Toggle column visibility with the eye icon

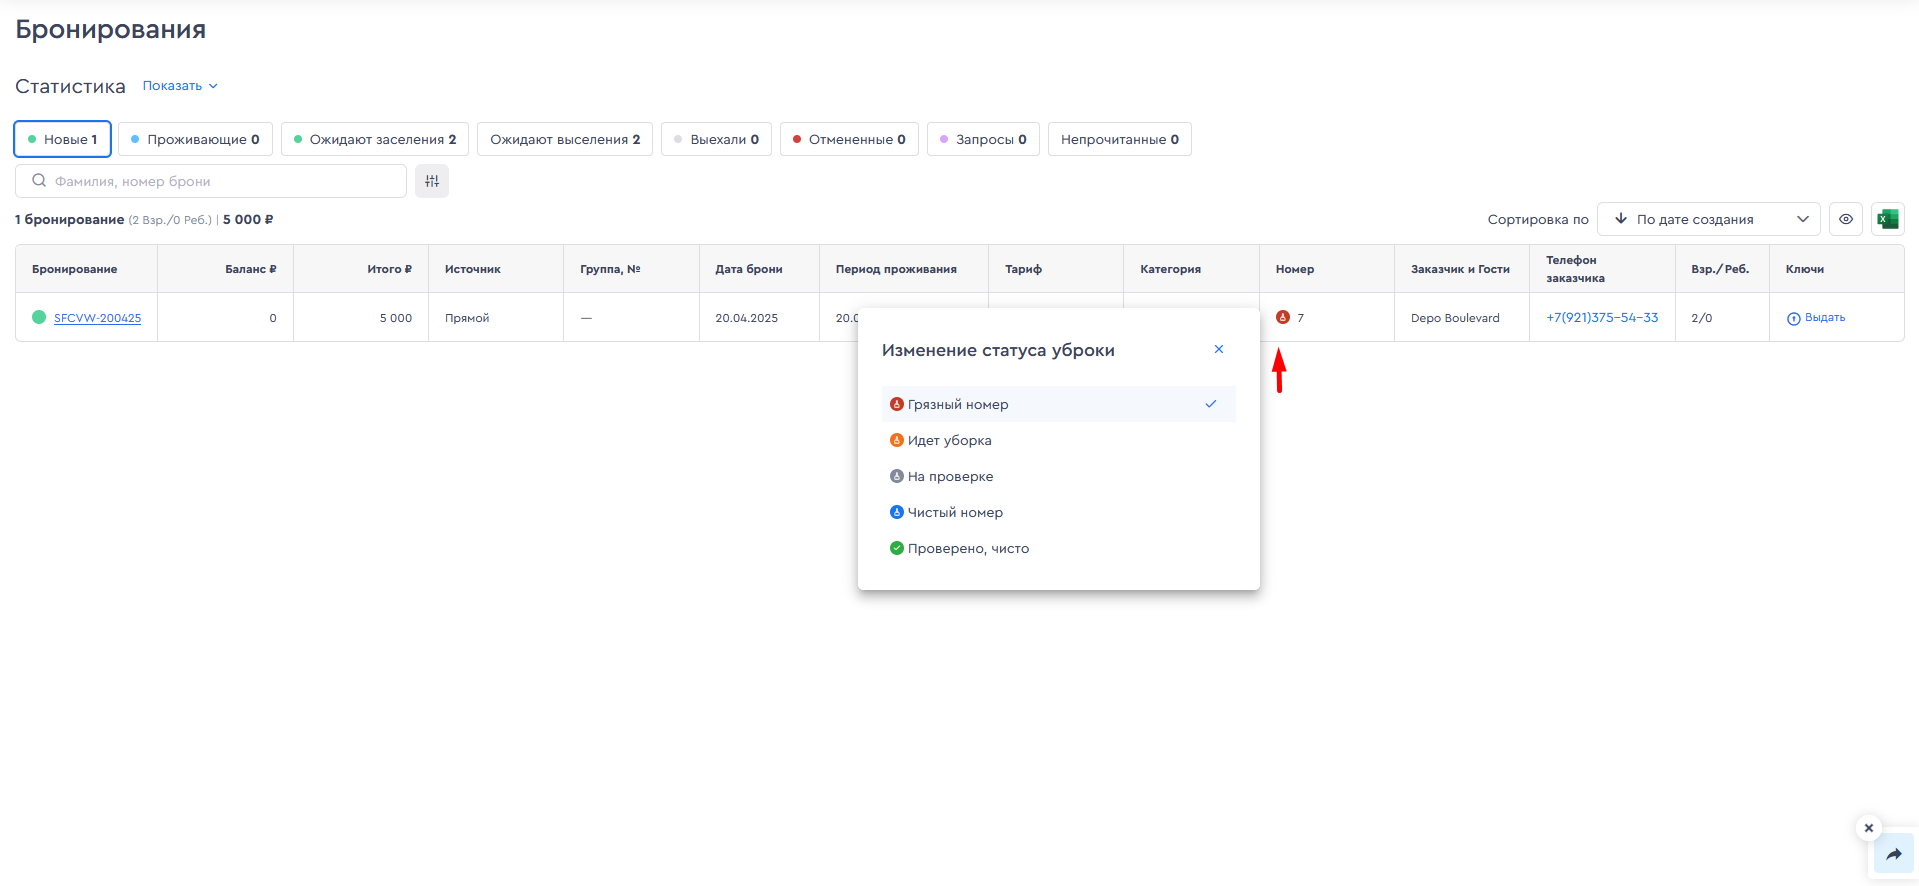coord(1845,219)
